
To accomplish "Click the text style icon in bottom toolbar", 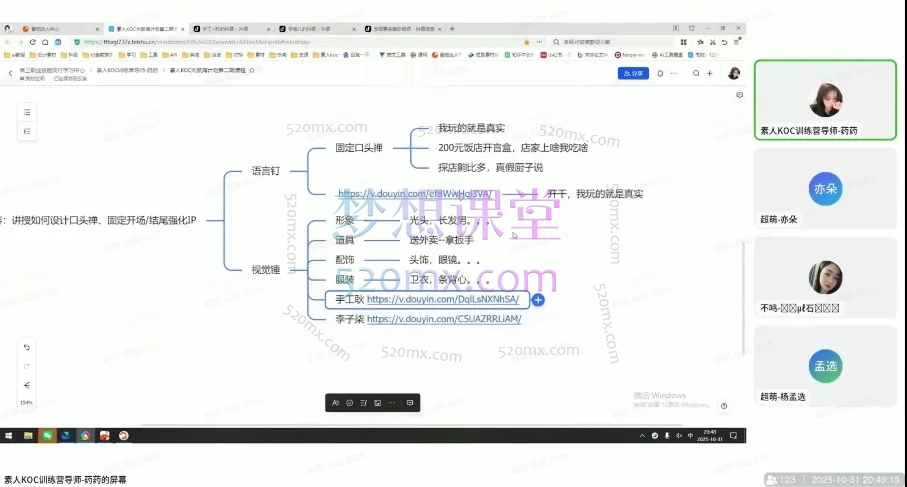I will (x=335, y=403).
